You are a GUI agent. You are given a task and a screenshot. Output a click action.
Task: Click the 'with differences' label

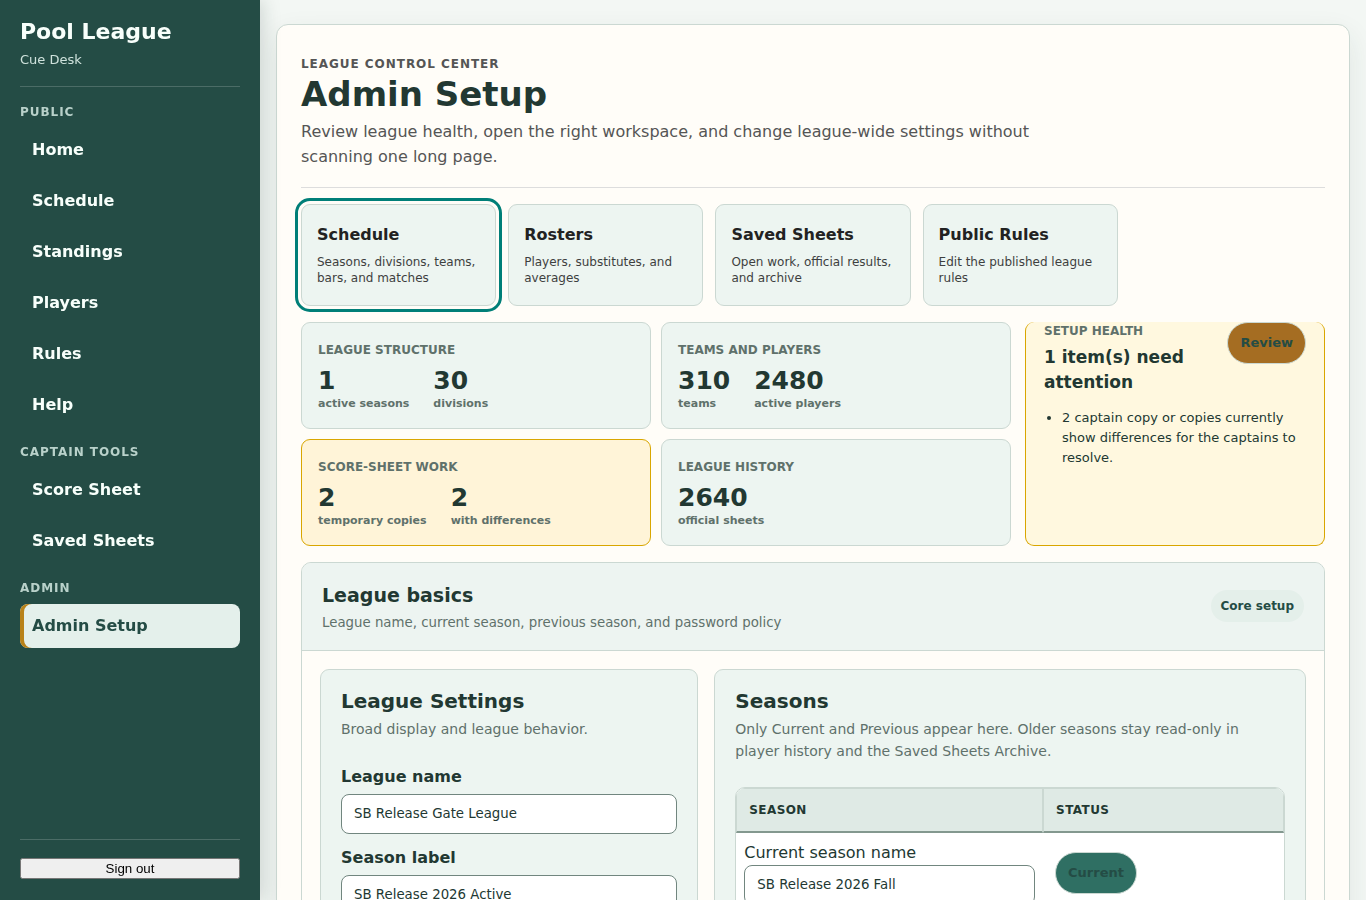(501, 520)
